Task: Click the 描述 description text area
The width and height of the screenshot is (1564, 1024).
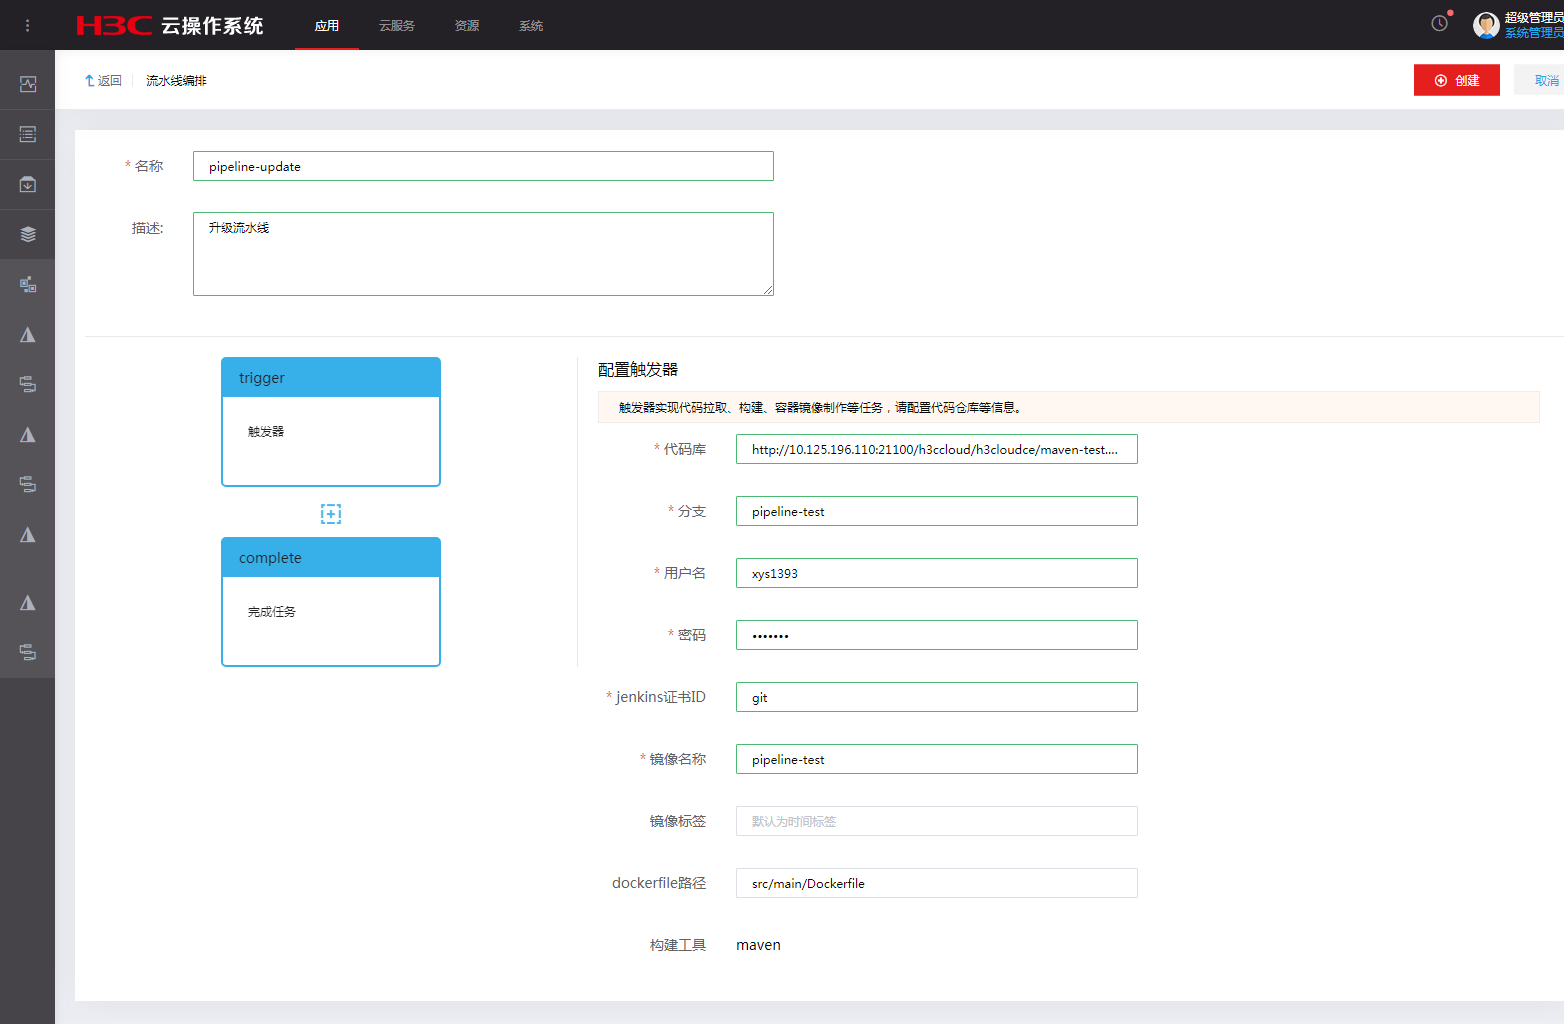Action: point(483,254)
